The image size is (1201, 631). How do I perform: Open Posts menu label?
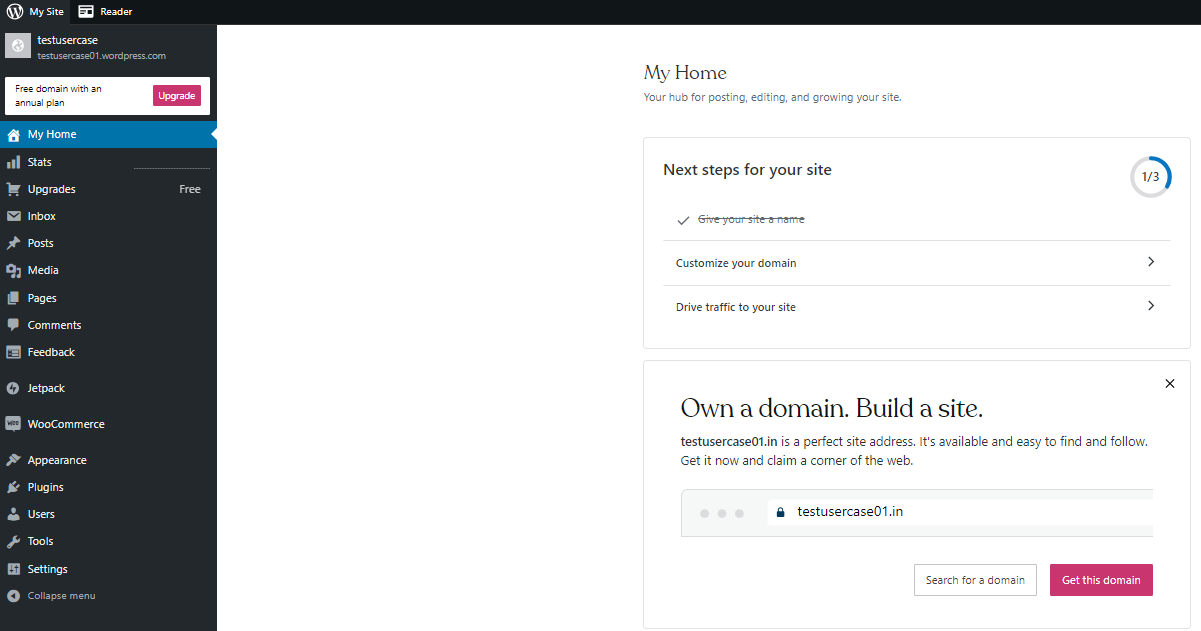[x=41, y=243]
